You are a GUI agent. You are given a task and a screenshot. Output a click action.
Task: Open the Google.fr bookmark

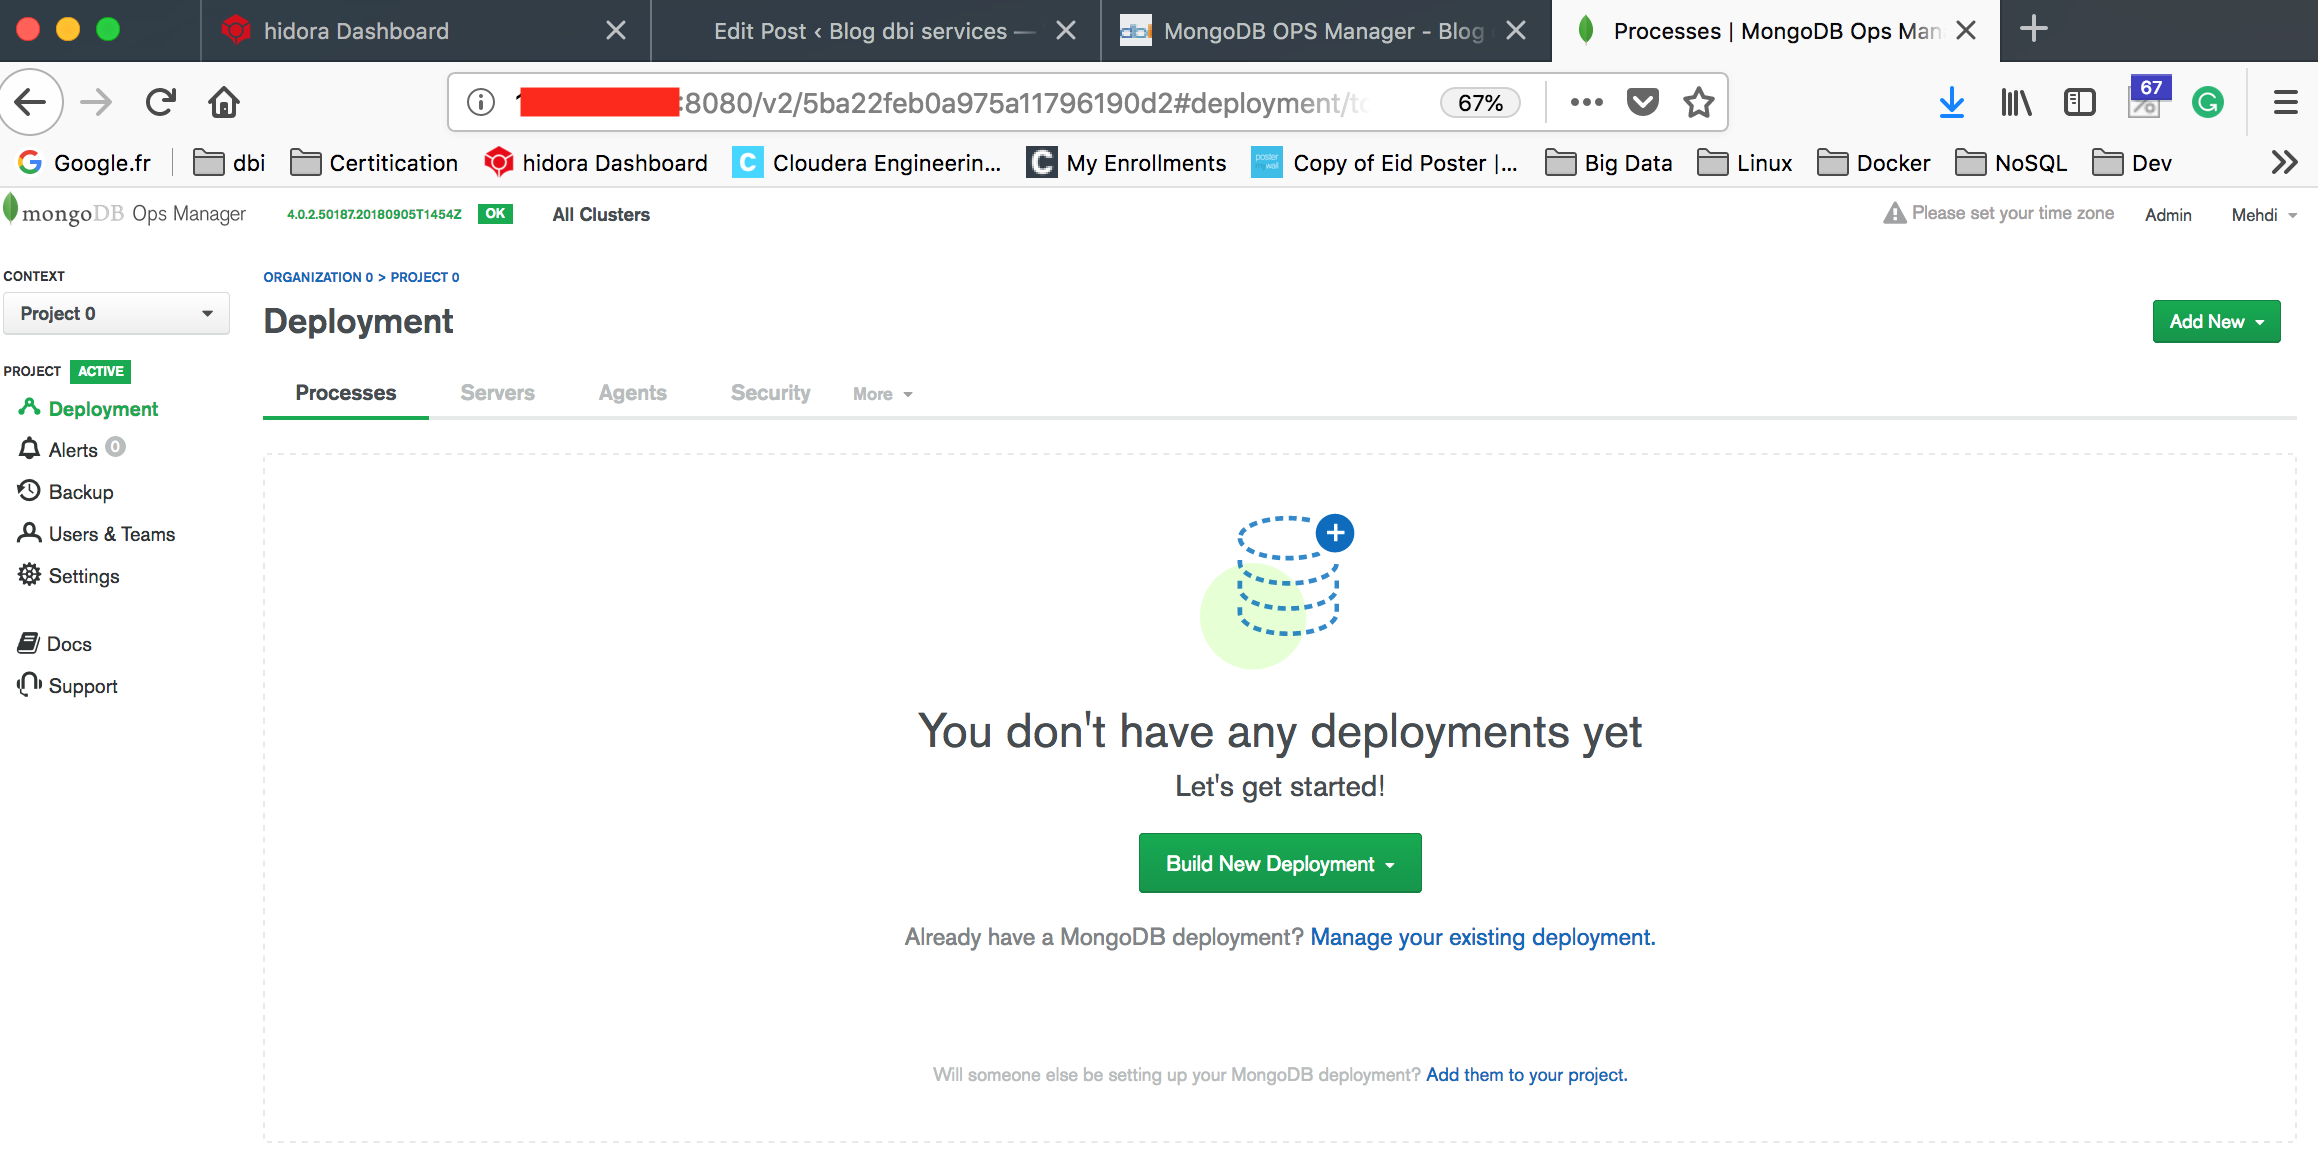[x=84, y=163]
